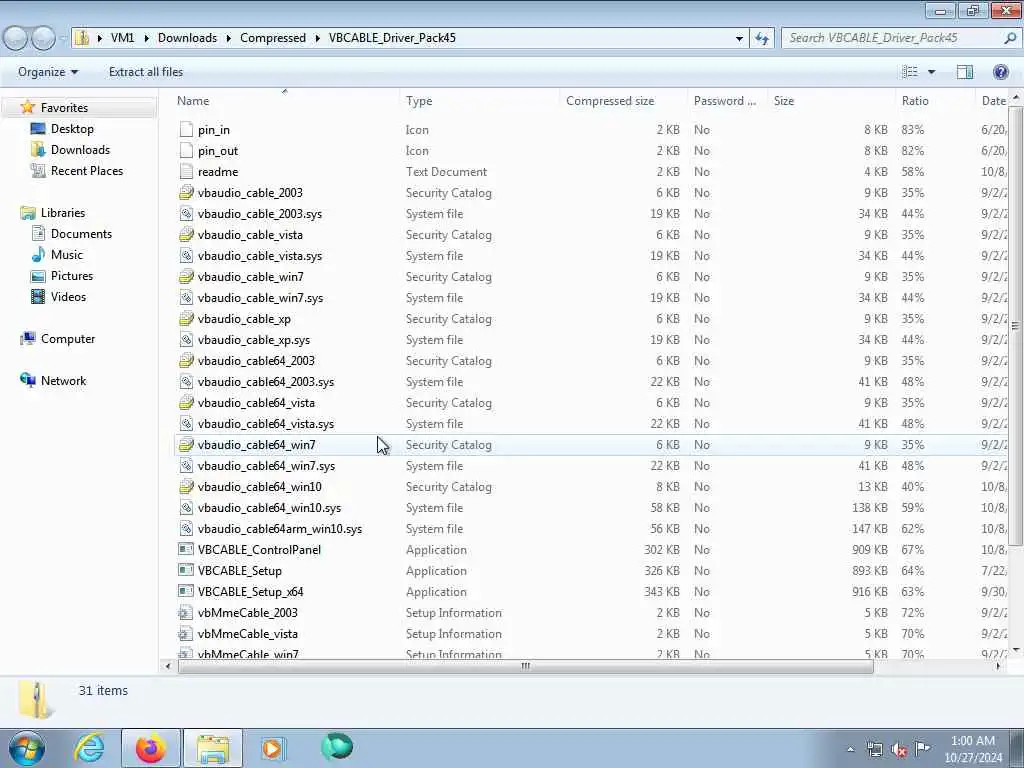Expand dropdown arrow after Compressed breadcrumb
The image size is (1024, 768).
point(317,38)
